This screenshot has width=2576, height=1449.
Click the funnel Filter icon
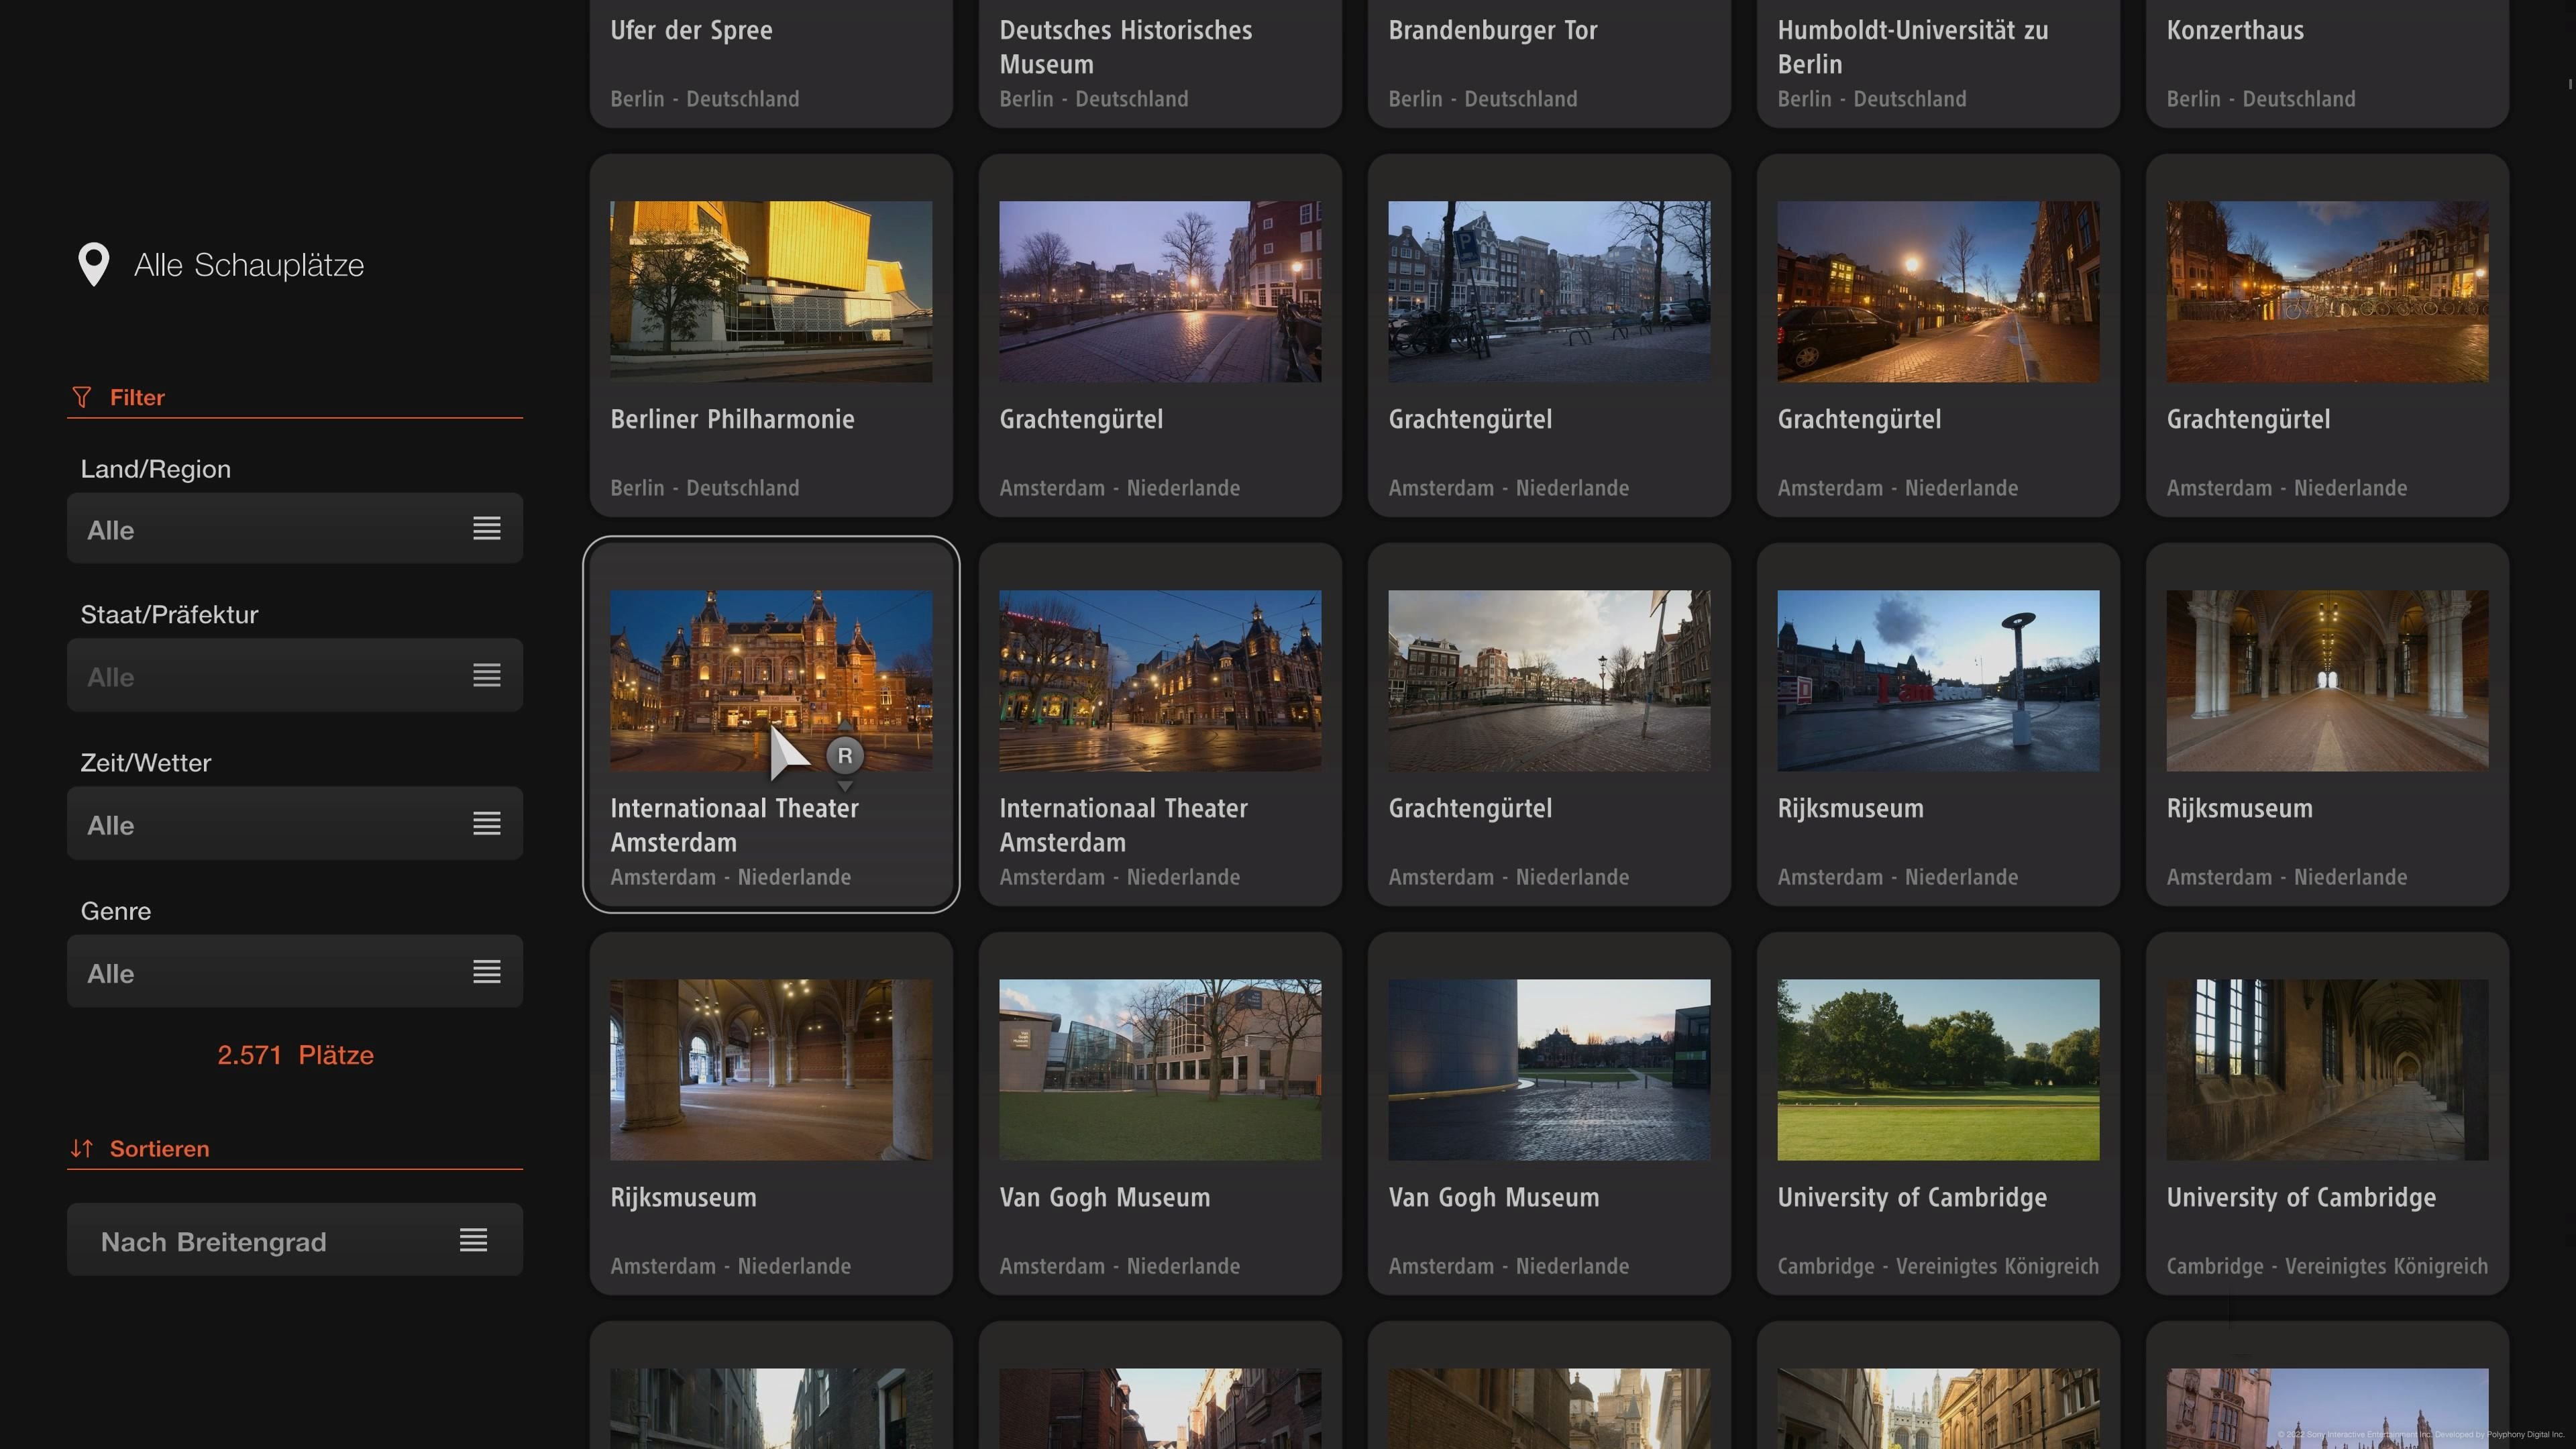82,397
